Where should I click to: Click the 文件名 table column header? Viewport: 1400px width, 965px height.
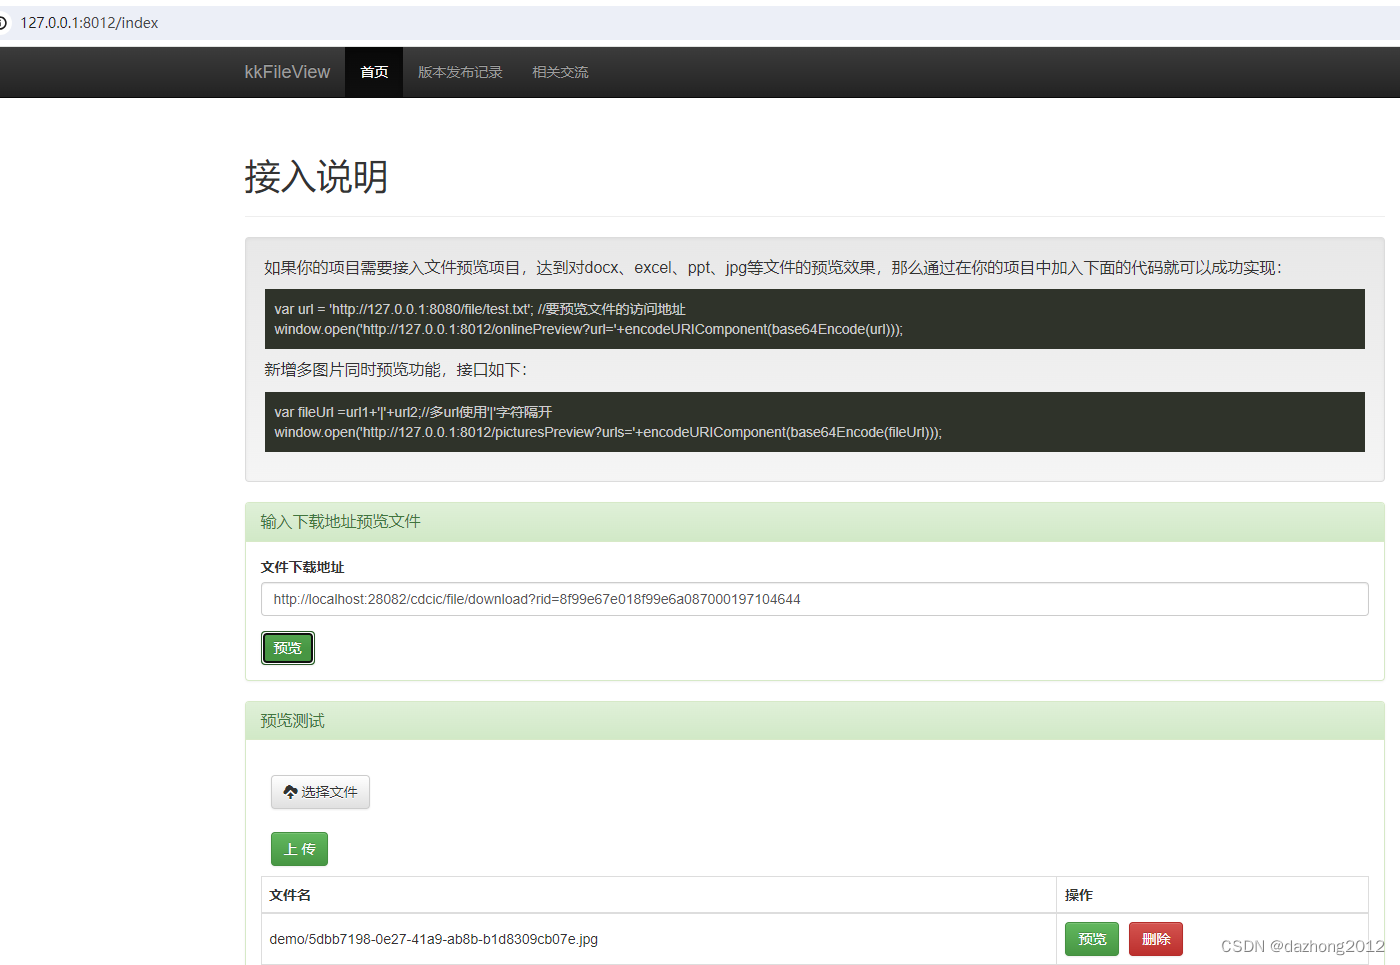coord(290,895)
